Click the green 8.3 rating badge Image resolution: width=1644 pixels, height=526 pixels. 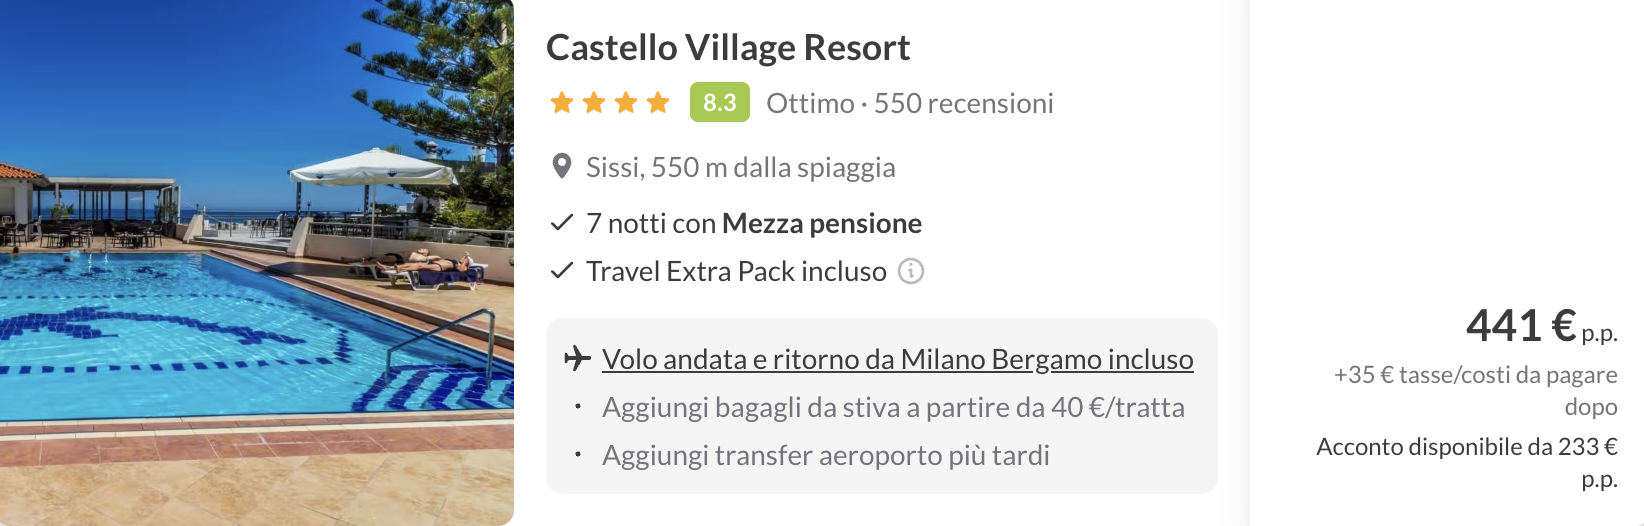(x=719, y=103)
